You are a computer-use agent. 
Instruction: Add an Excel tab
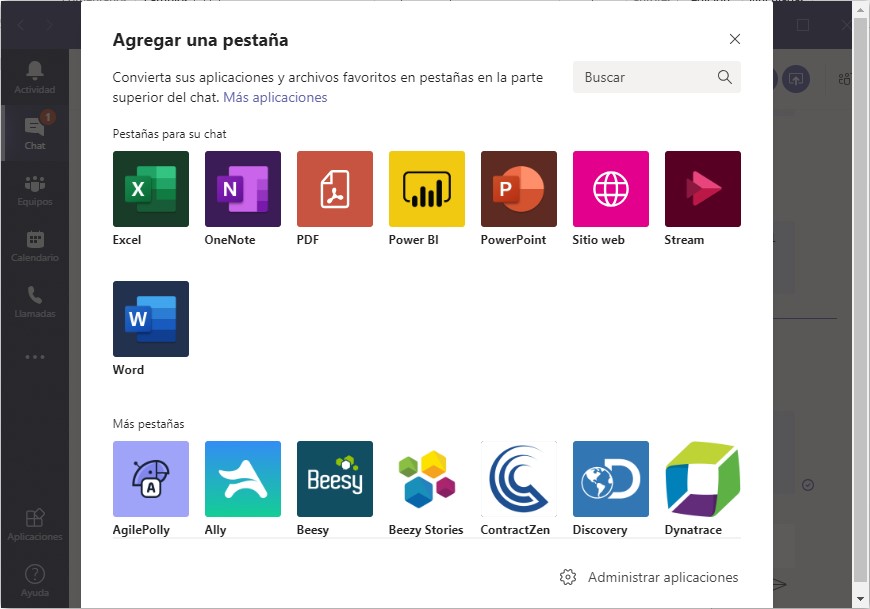150,188
